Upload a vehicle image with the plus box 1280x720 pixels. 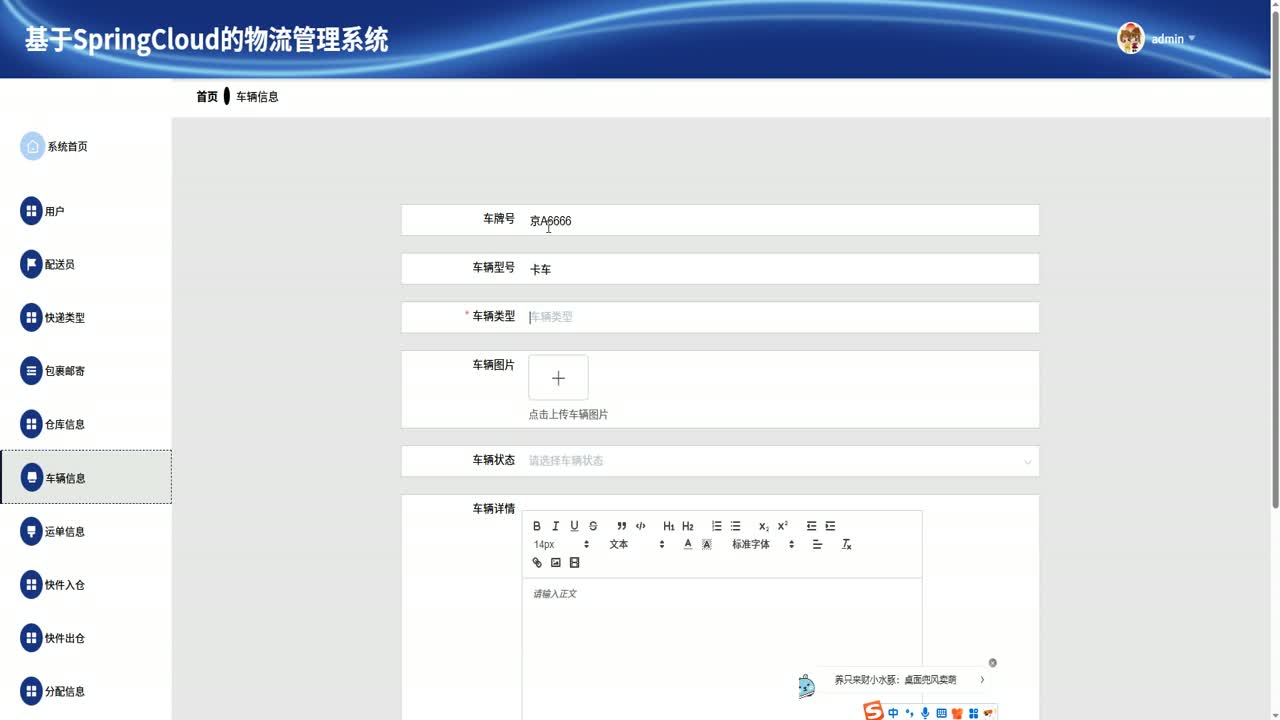coord(558,378)
